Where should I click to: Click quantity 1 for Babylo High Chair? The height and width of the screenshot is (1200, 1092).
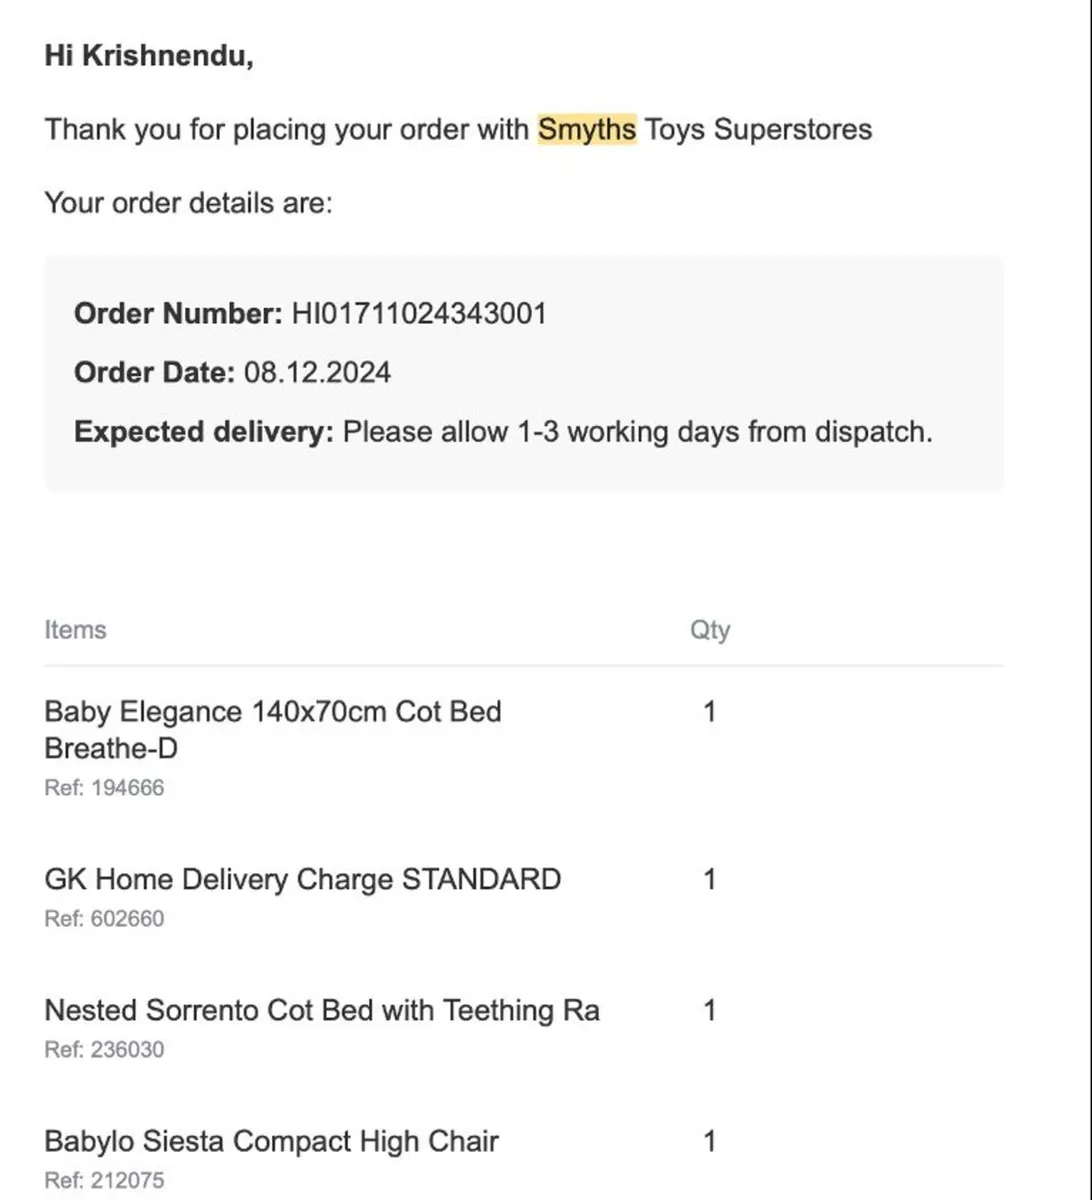pyautogui.click(x=710, y=1142)
